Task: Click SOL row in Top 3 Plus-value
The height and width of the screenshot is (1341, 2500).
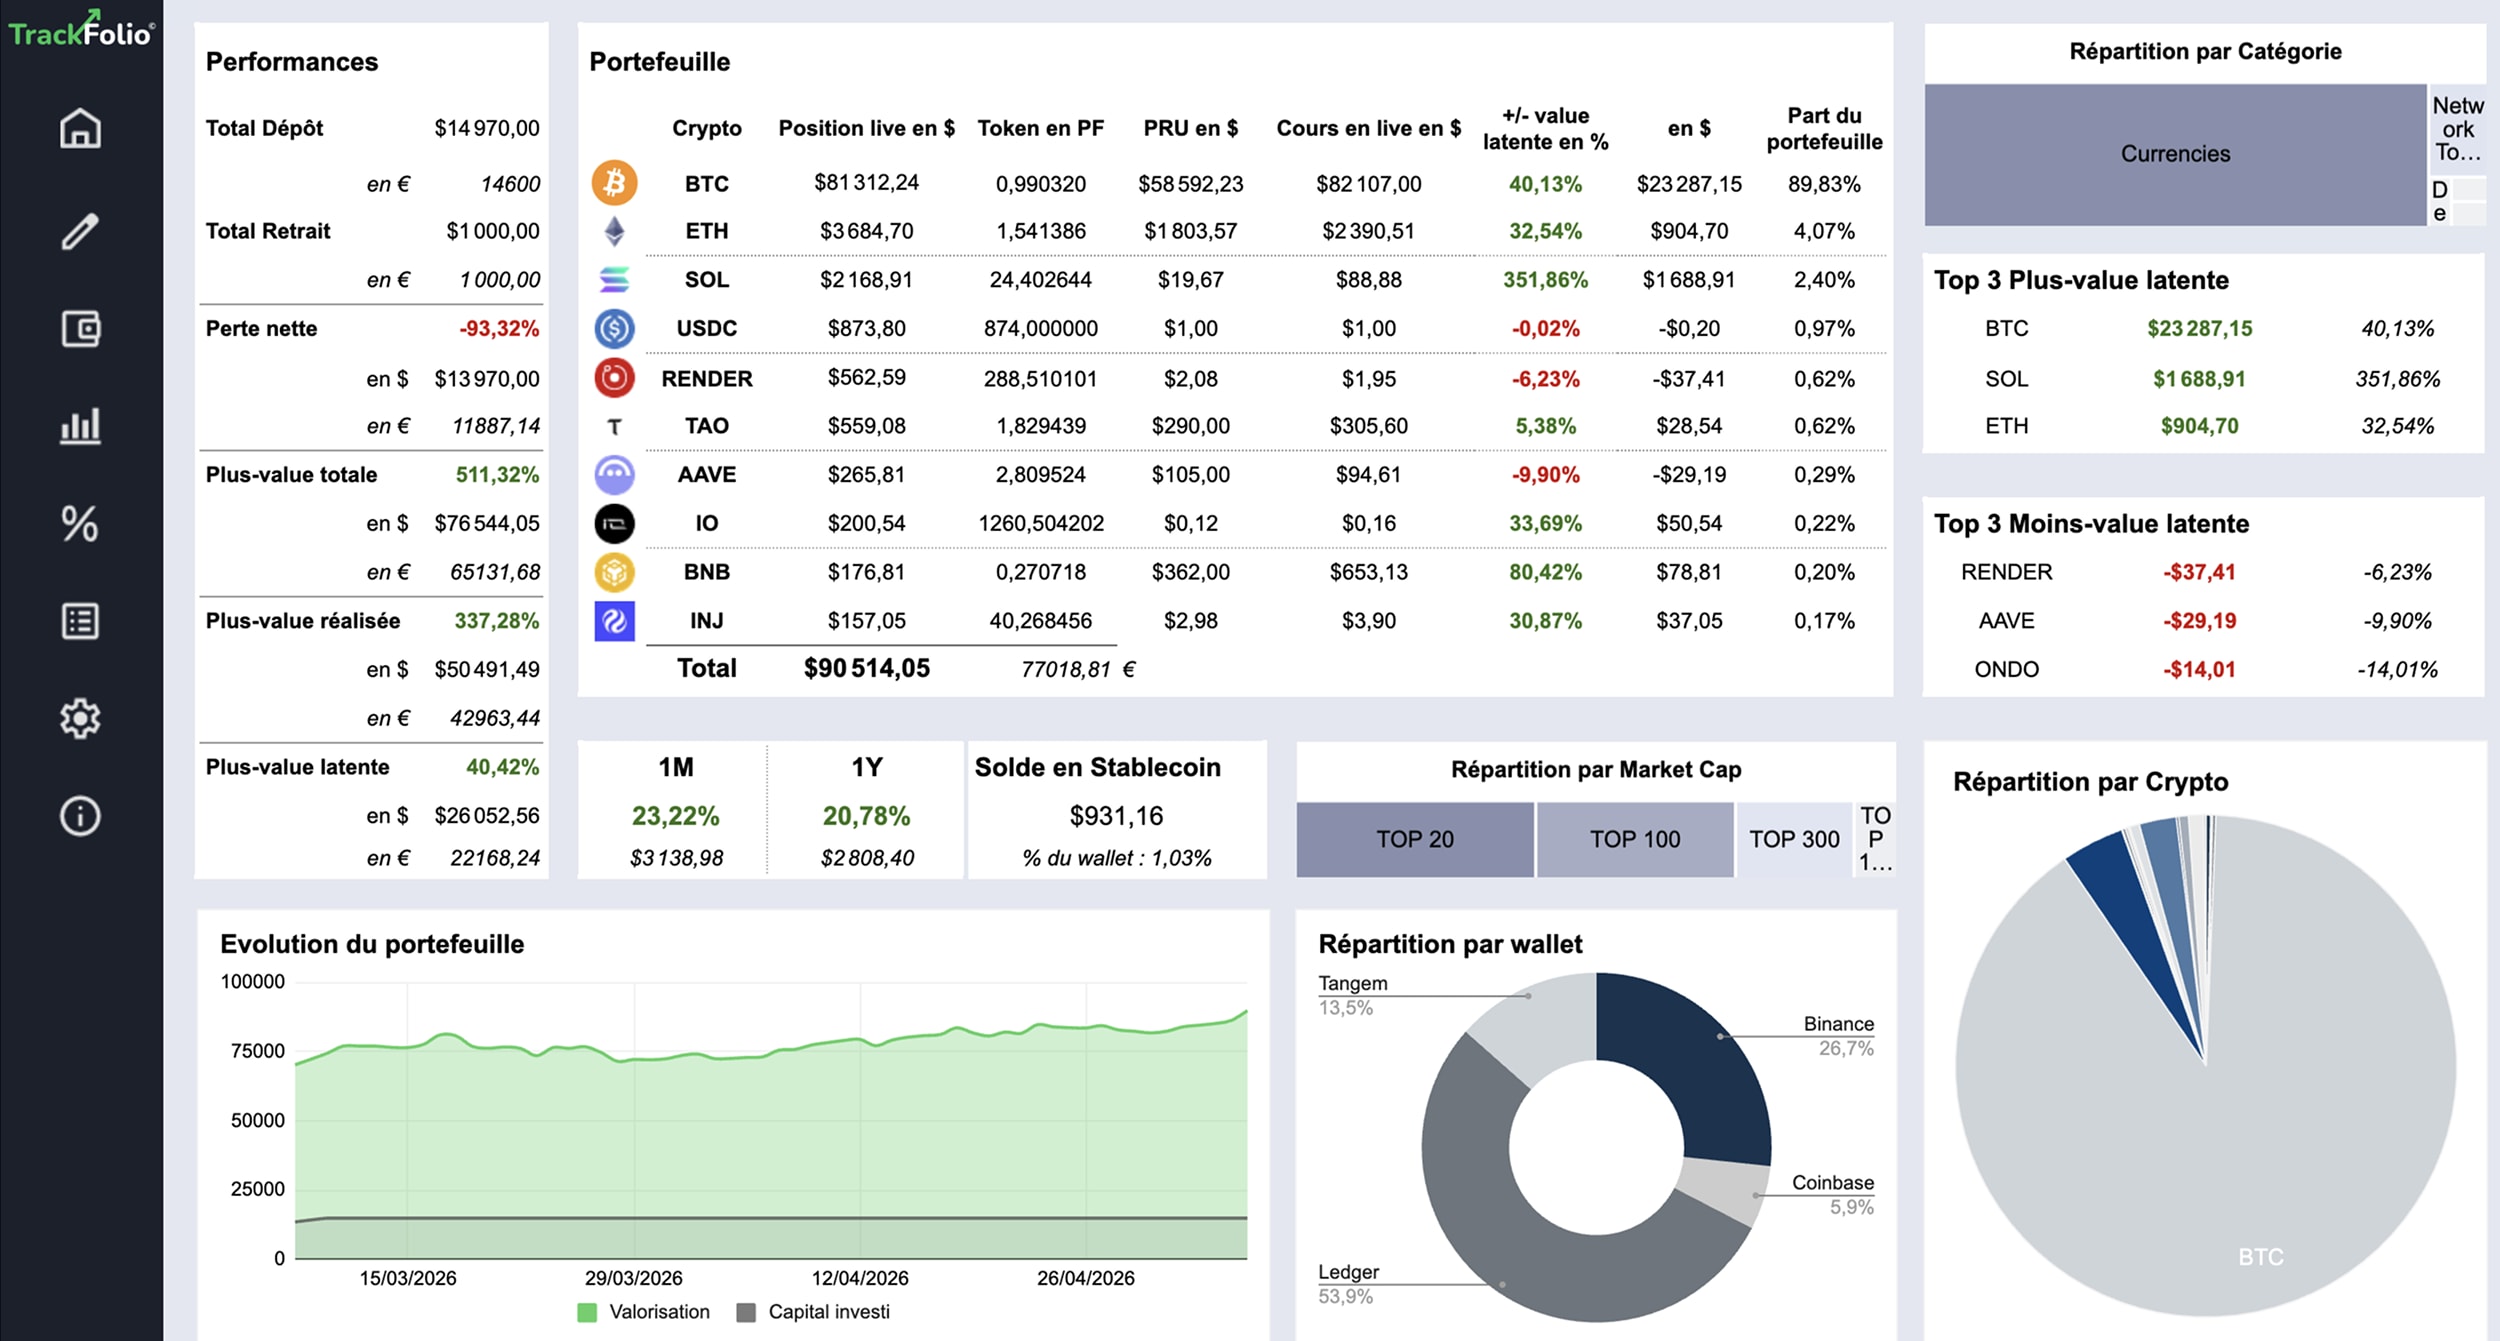Action: pyautogui.click(x=2204, y=379)
